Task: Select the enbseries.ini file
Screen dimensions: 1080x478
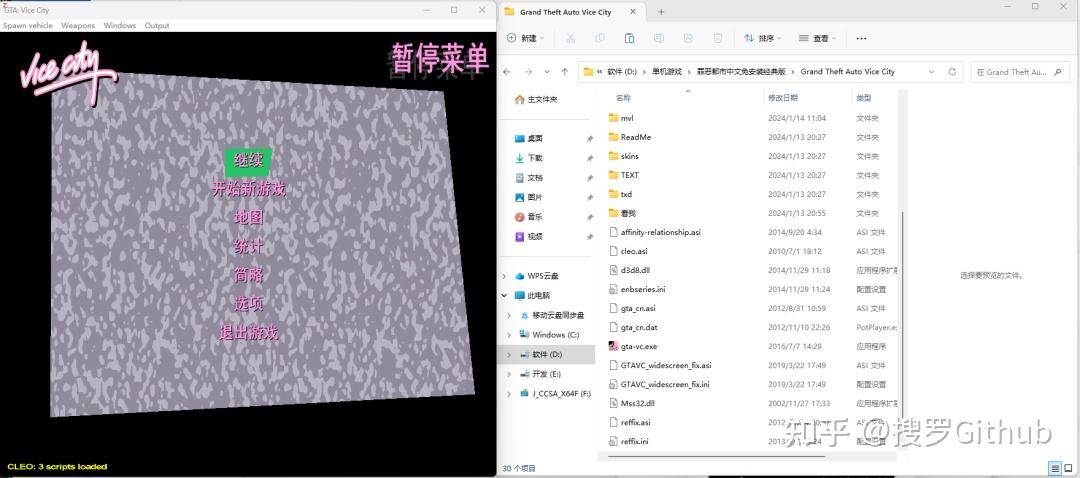Action: click(x=642, y=289)
